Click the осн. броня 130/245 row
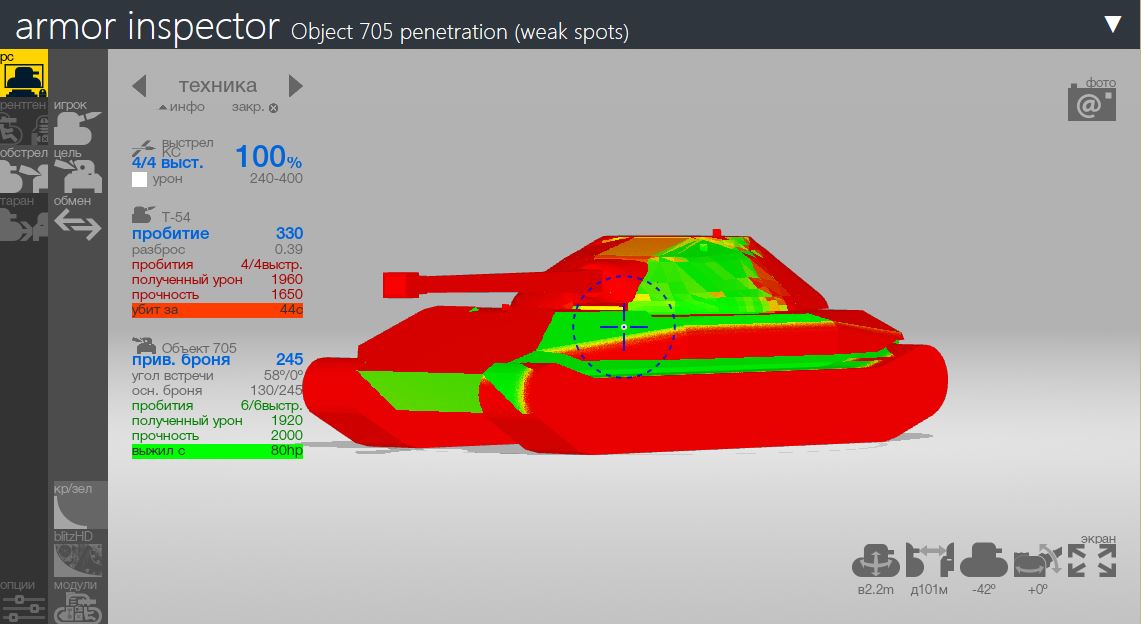Screen dimensions: 1141x624 pyautogui.click(x=217, y=391)
